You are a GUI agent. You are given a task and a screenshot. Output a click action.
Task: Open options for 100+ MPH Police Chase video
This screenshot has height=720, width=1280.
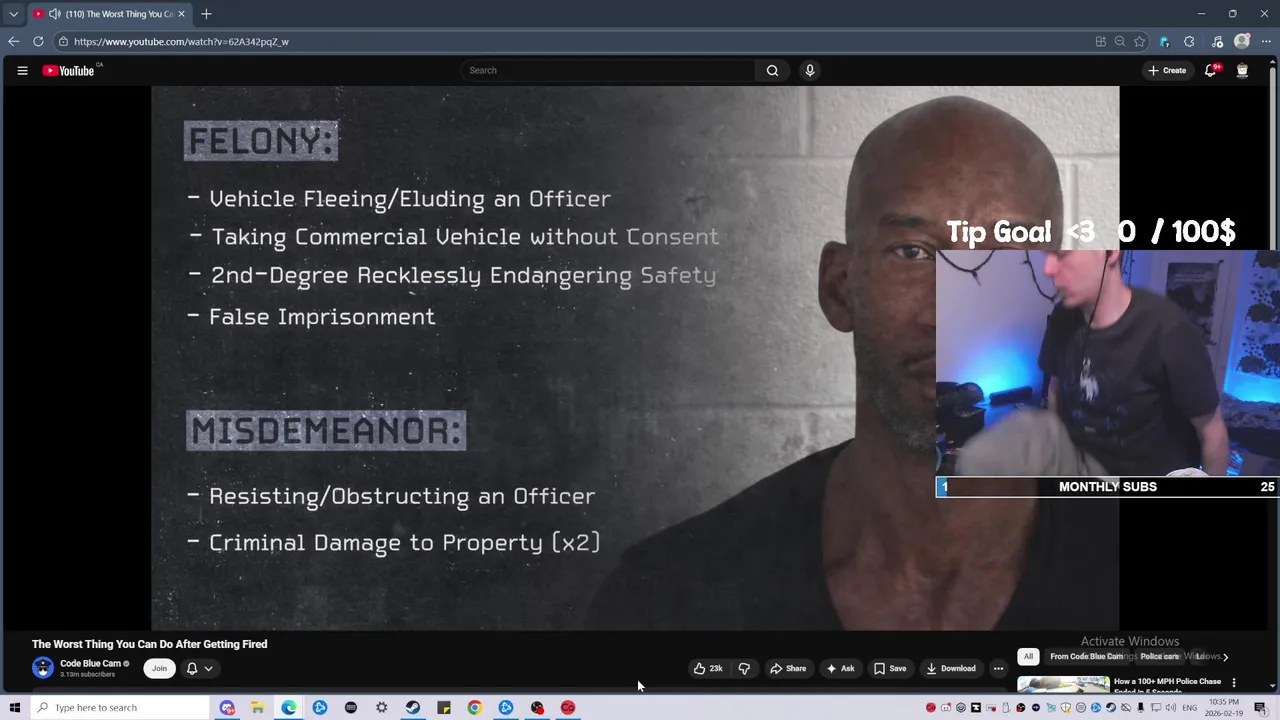point(1234,683)
